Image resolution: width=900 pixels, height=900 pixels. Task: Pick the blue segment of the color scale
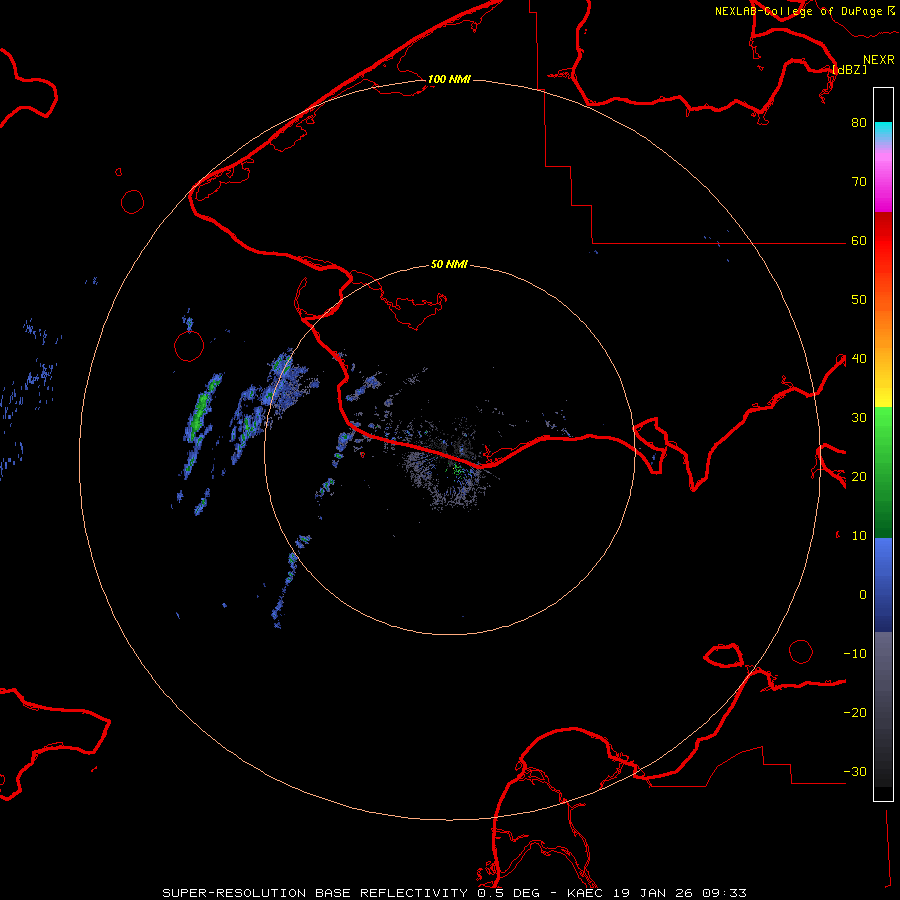point(883,584)
